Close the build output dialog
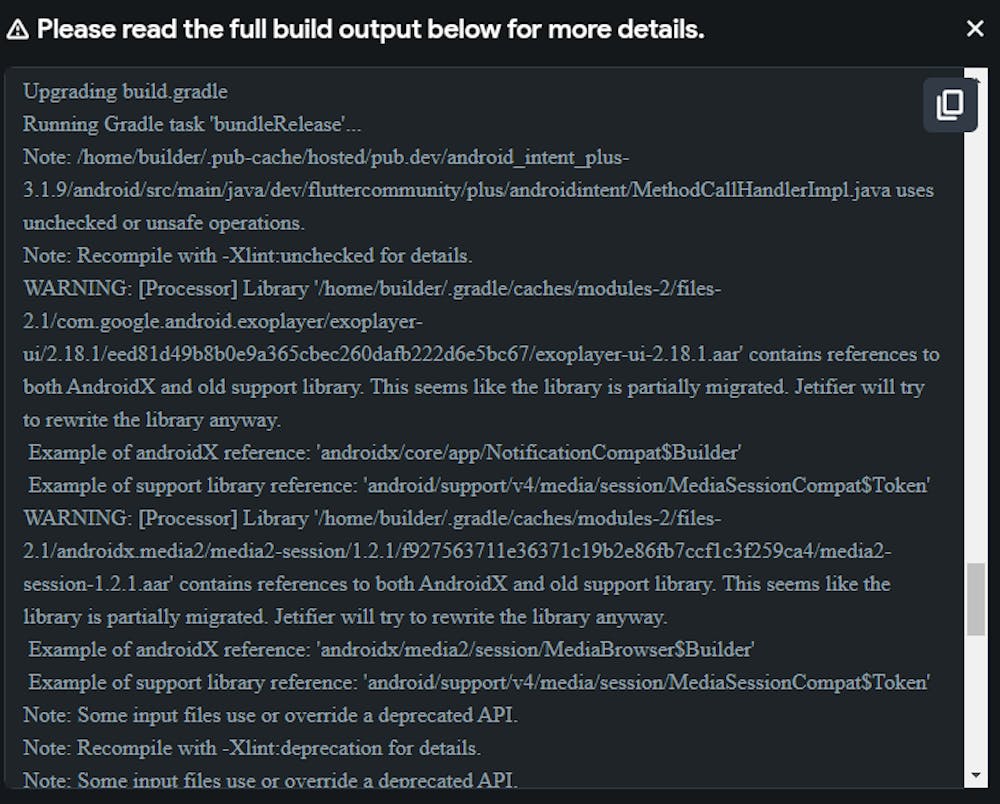This screenshot has height=804, width=1000. pyautogui.click(x=975, y=29)
